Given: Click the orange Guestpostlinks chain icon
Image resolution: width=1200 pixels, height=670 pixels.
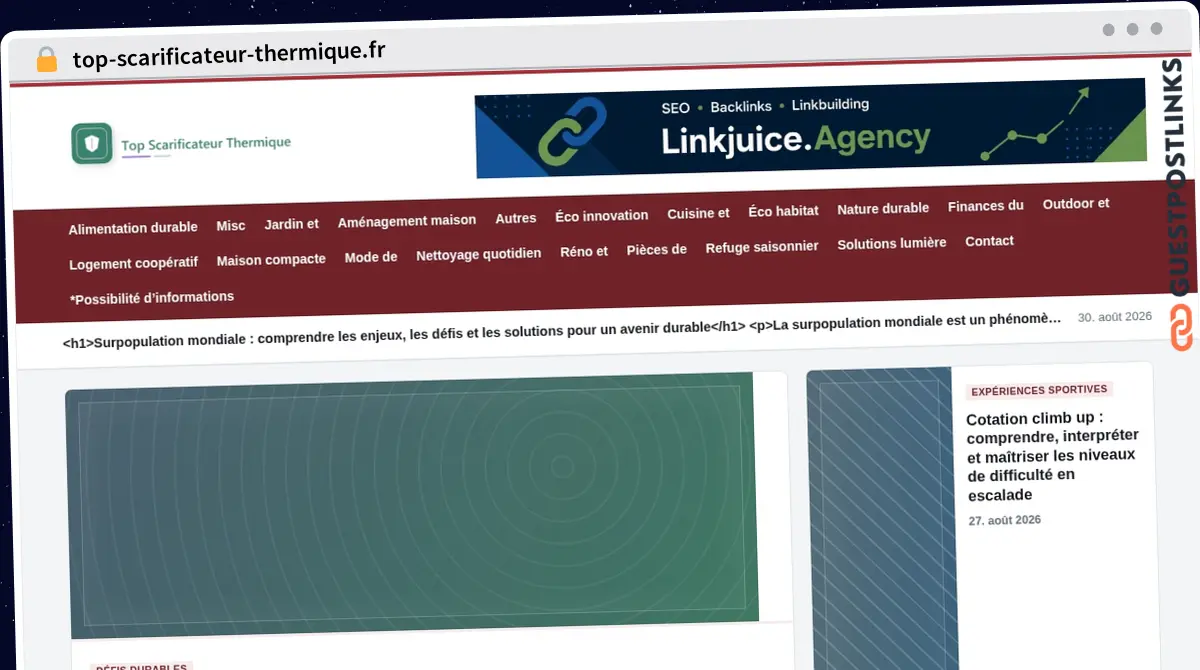Looking at the screenshot, I should (1181, 329).
